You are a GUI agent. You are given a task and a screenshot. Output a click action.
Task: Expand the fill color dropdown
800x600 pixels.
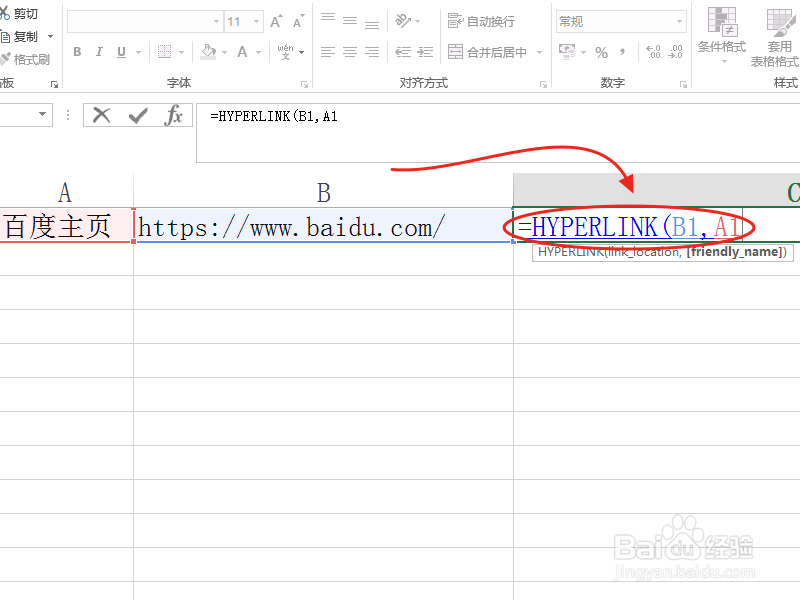coord(224,52)
